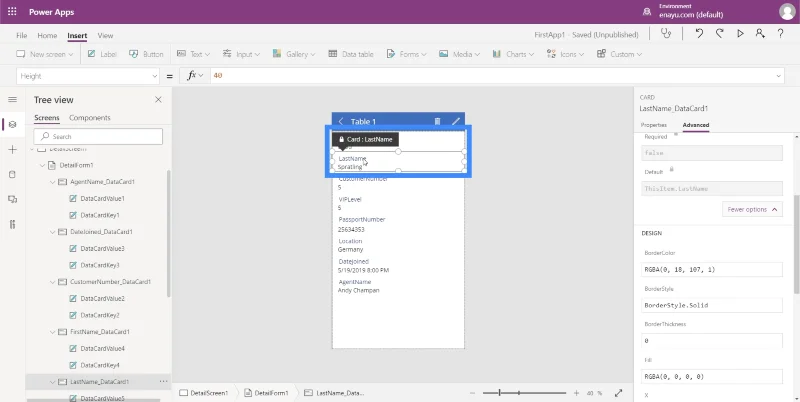The height and width of the screenshot is (402, 800).
Task: Click the fit-to-window expand icon
Action: point(618,393)
